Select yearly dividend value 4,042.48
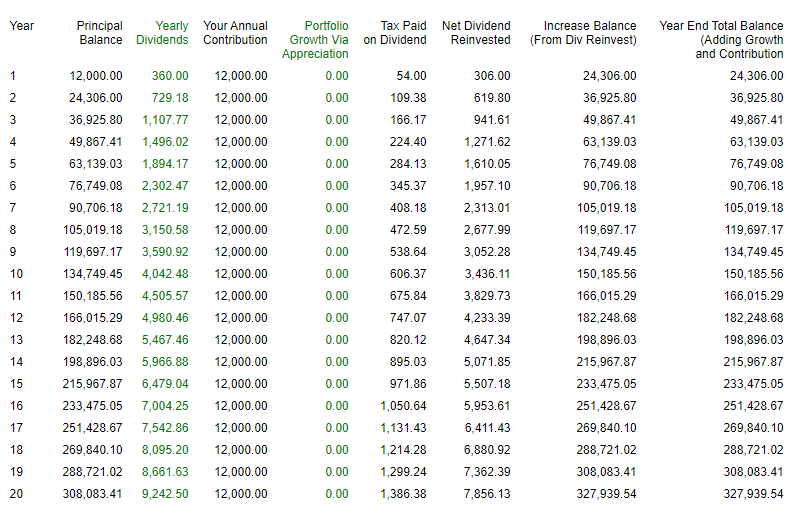This screenshot has height=518, width=801. click(x=165, y=274)
